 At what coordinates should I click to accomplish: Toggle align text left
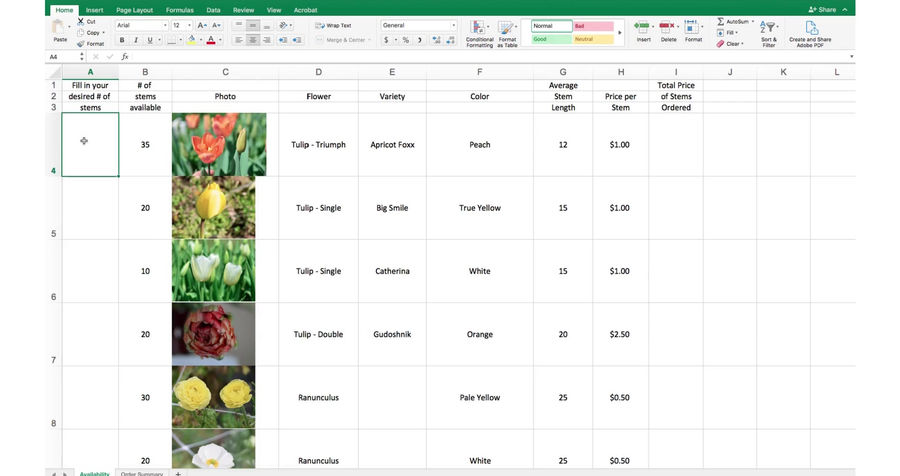239,40
